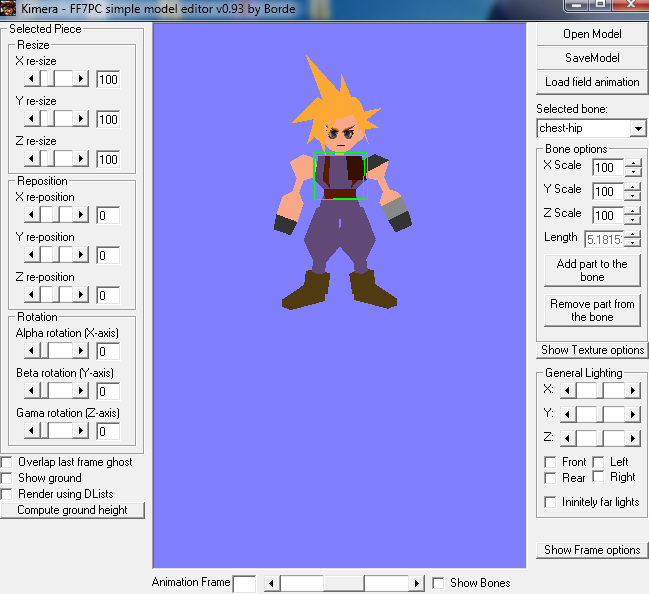Remove part from the bone
The image size is (649, 594).
tap(592, 310)
